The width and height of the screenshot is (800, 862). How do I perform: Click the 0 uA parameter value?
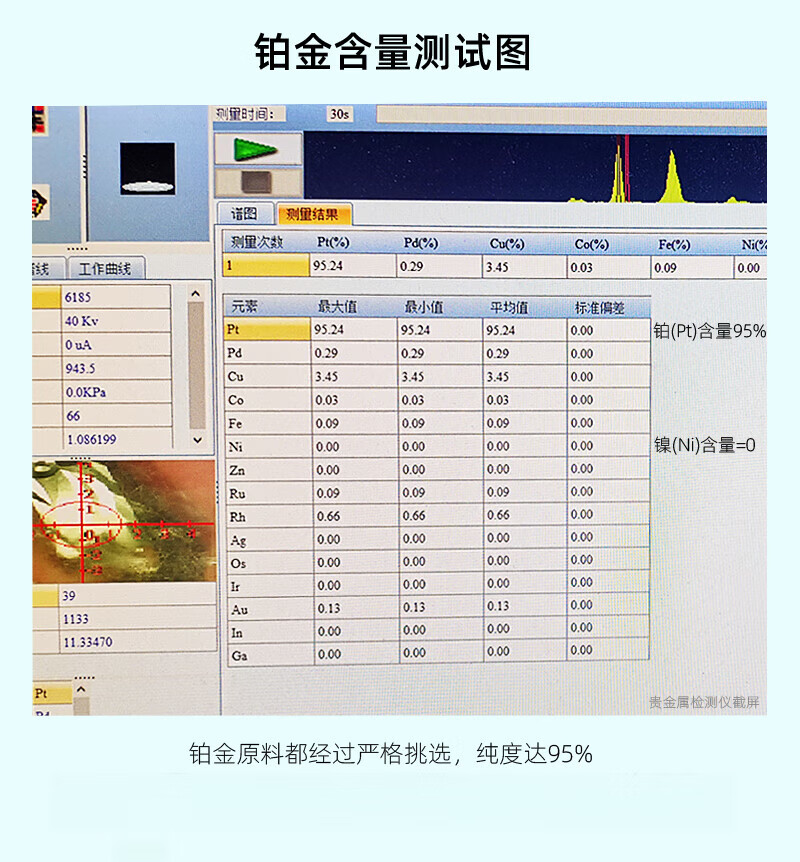coord(78,345)
